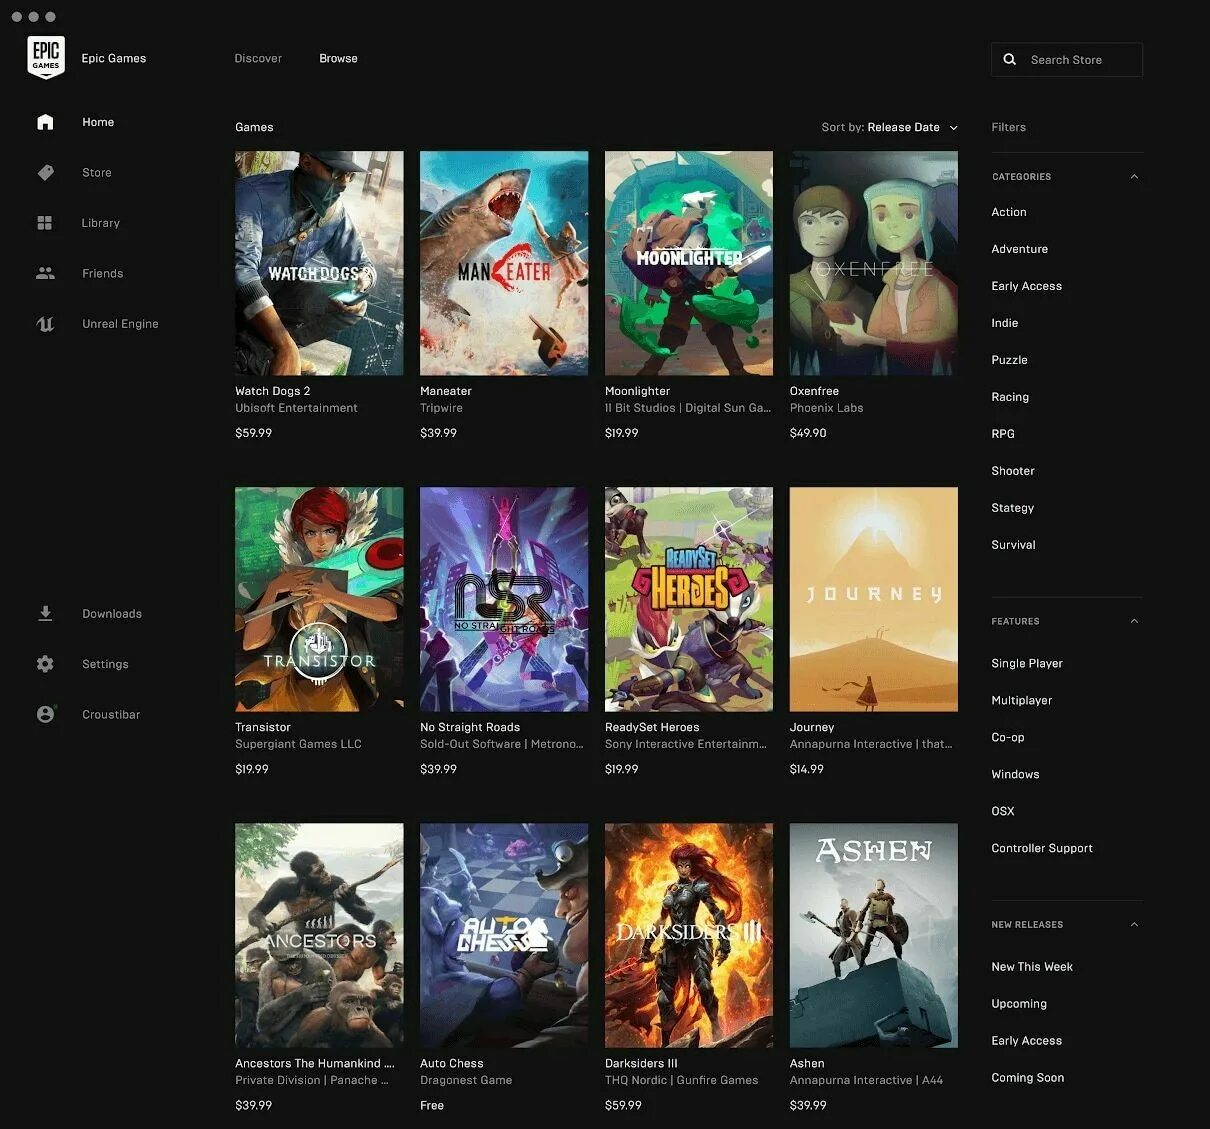Image resolution: width=1210 pixels, height=1129 pixels.
Task: Click the Auto Chess Free price
Action: point(432,1105)
